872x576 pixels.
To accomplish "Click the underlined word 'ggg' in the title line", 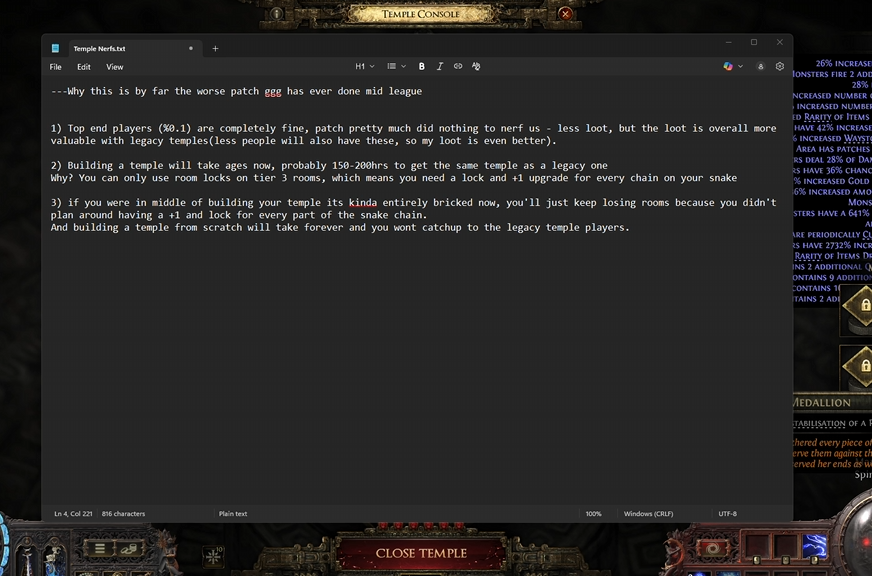I will click(x=272, y=91).
